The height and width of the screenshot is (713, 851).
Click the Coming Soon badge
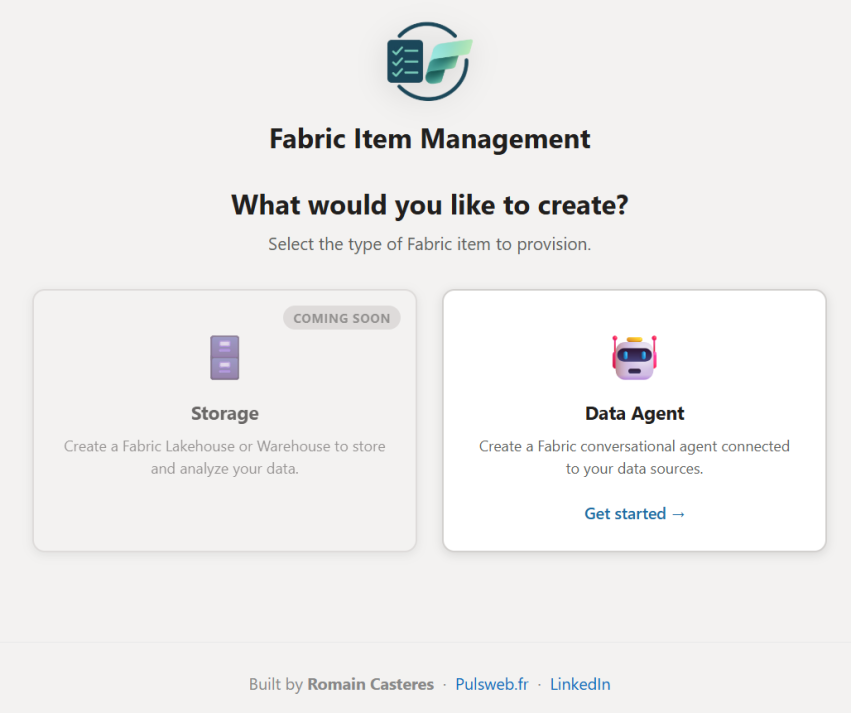coord(342,318)
